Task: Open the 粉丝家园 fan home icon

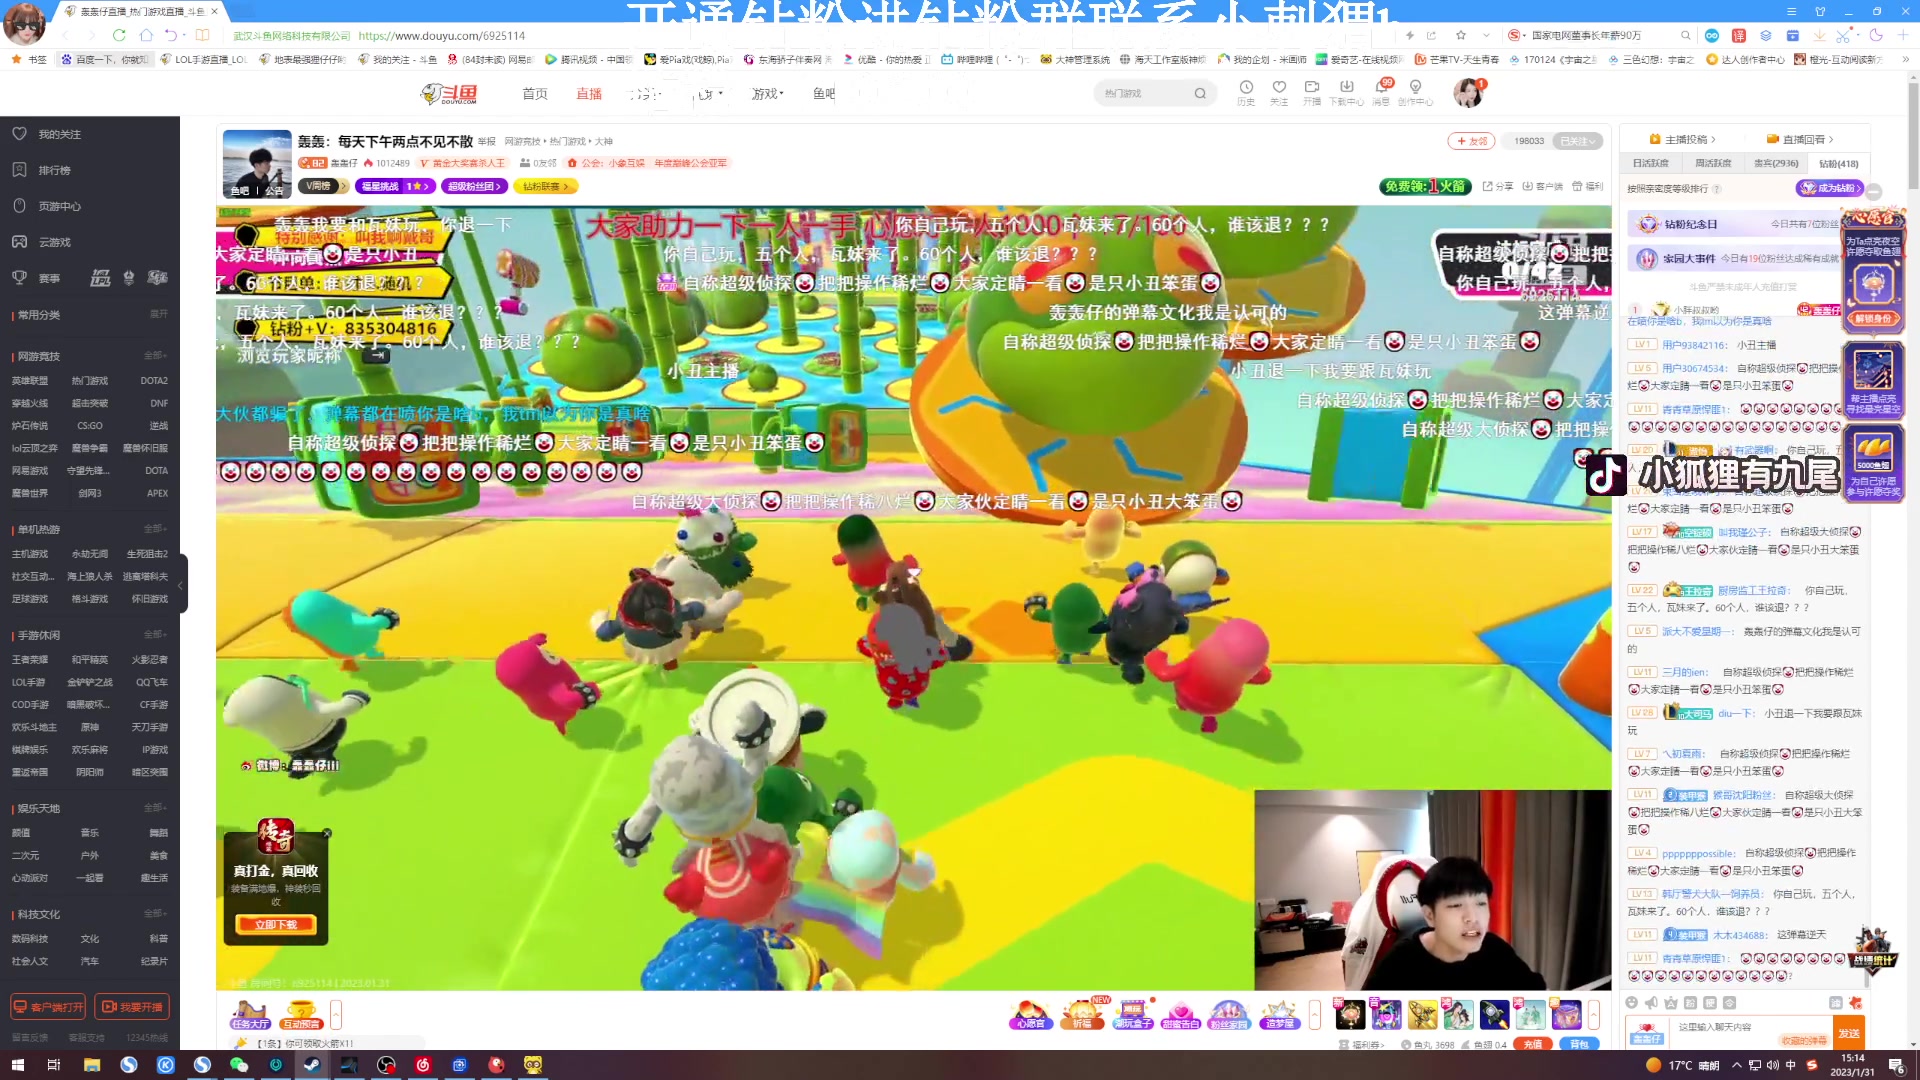Action: click(1229, 1015)
